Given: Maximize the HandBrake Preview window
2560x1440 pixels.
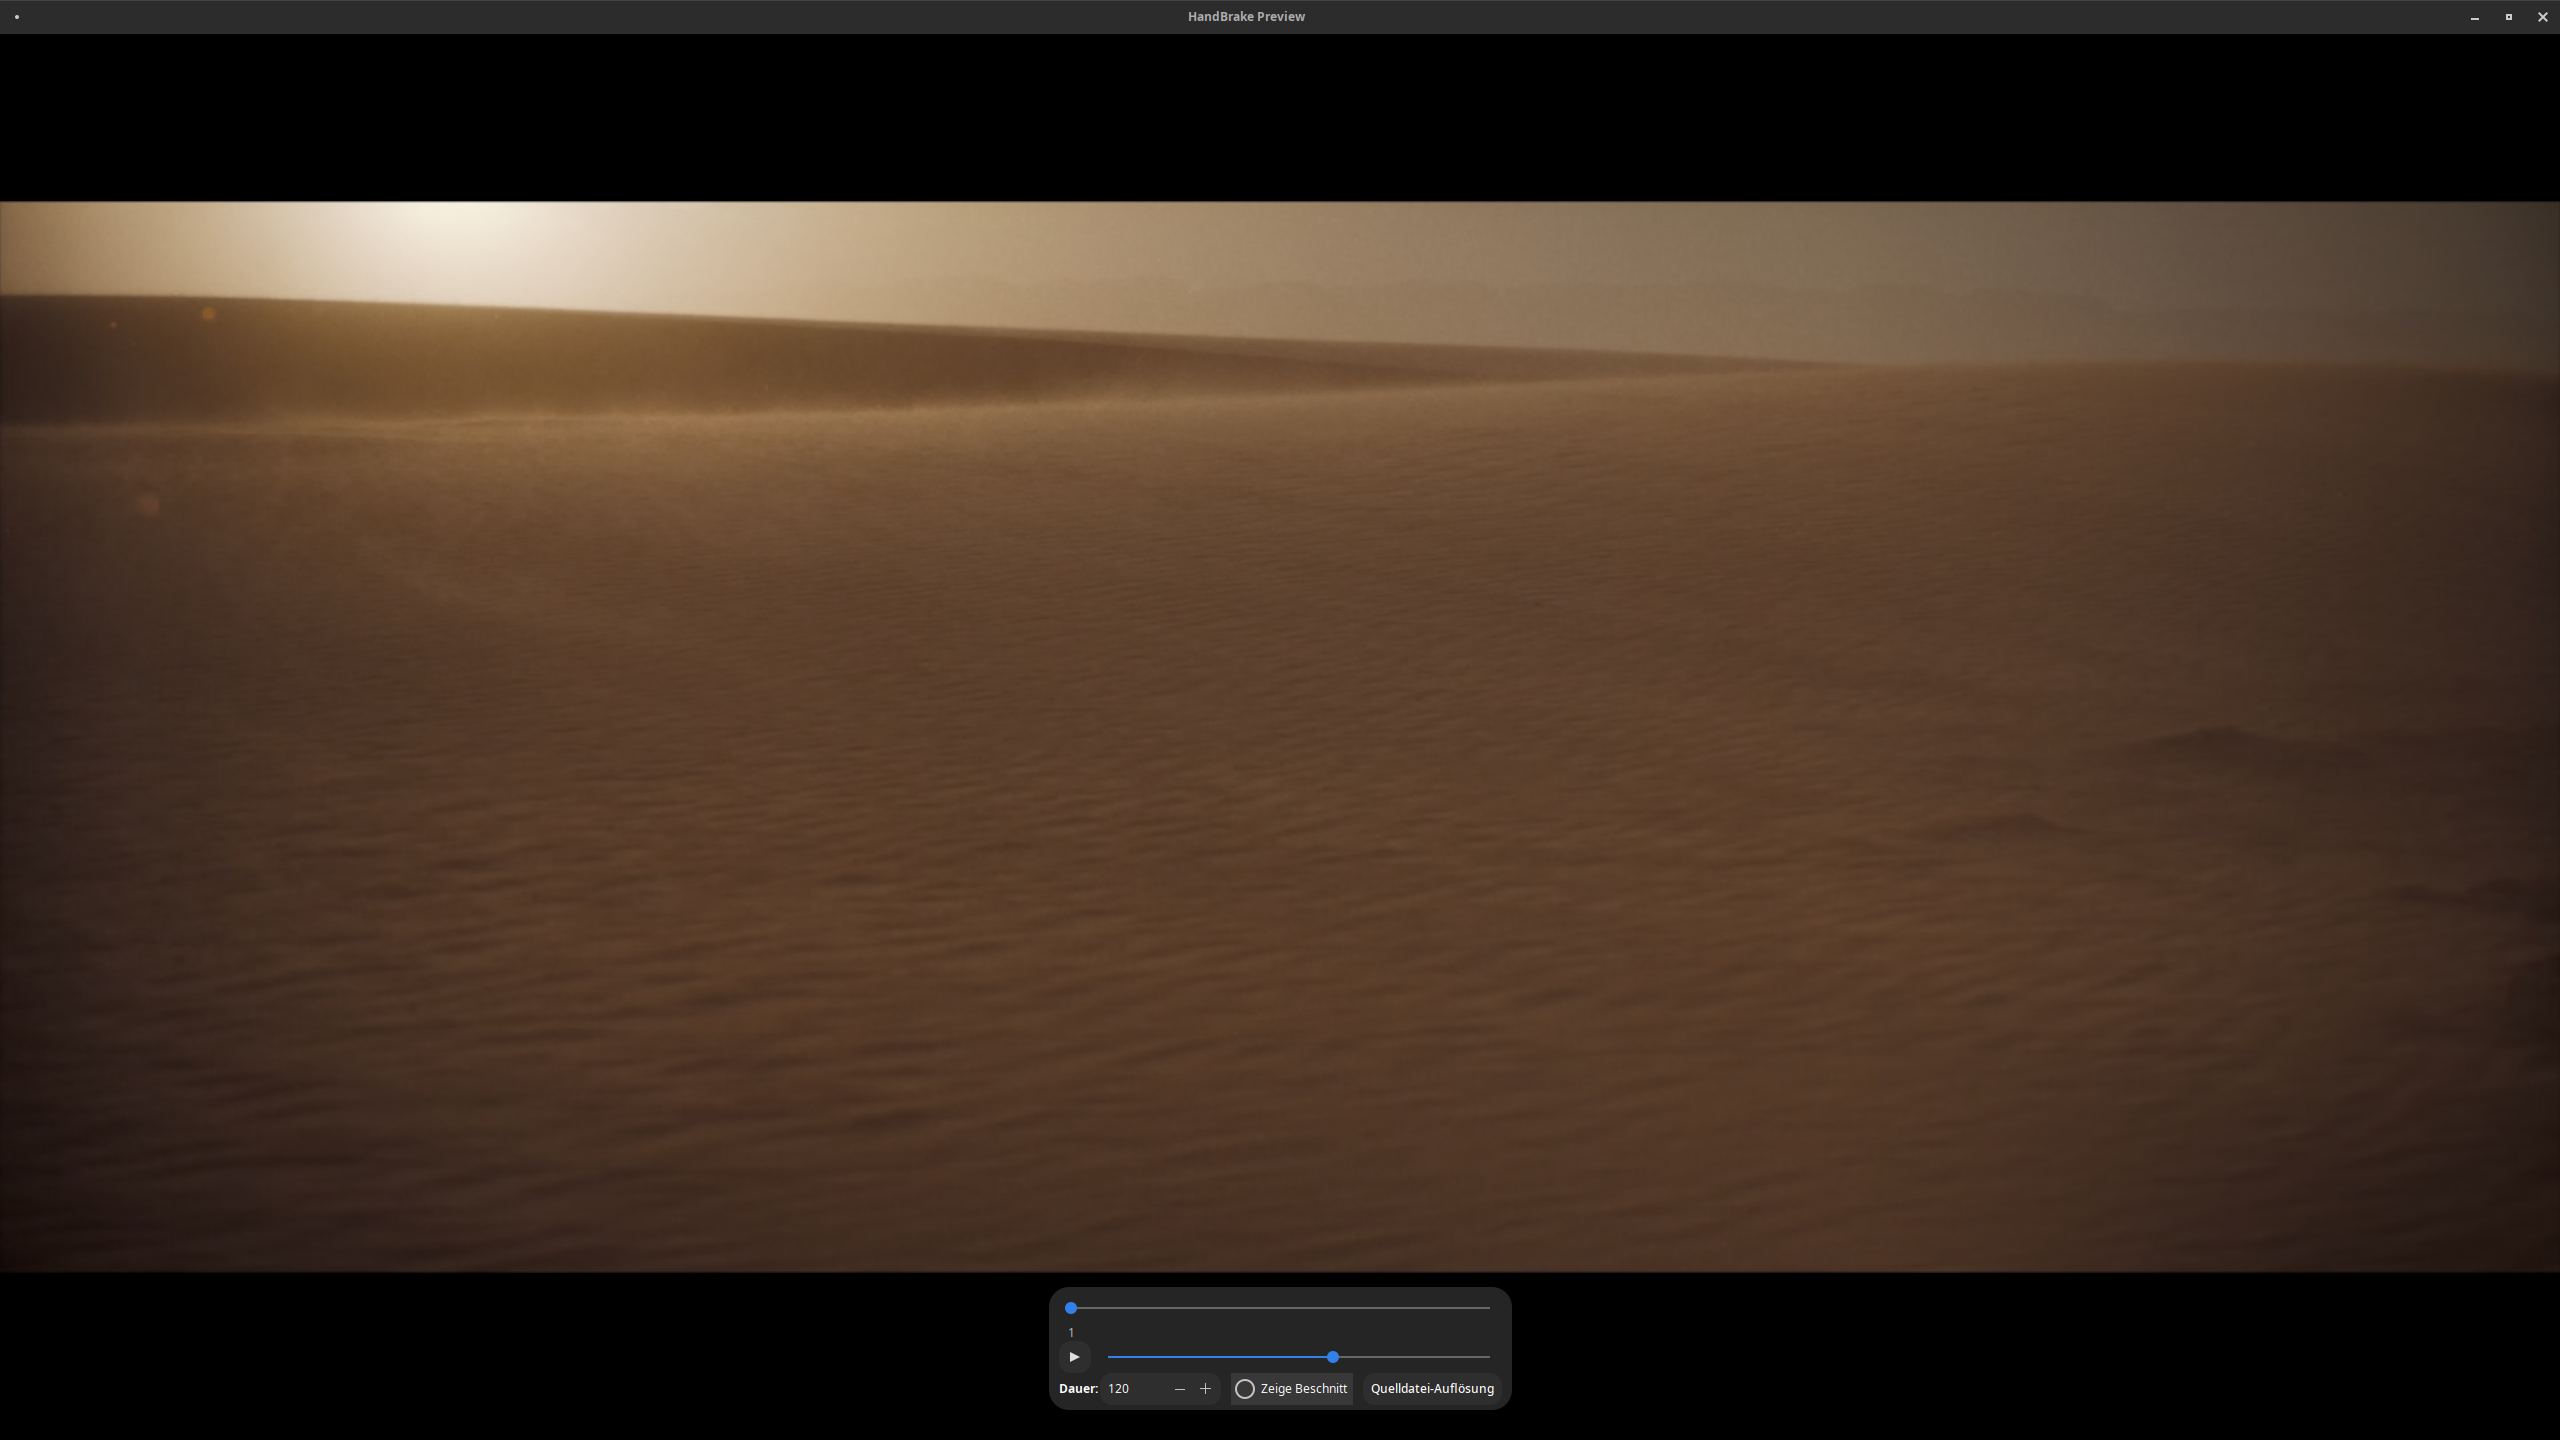Looking at the screenshot, I should [2509, 17].
